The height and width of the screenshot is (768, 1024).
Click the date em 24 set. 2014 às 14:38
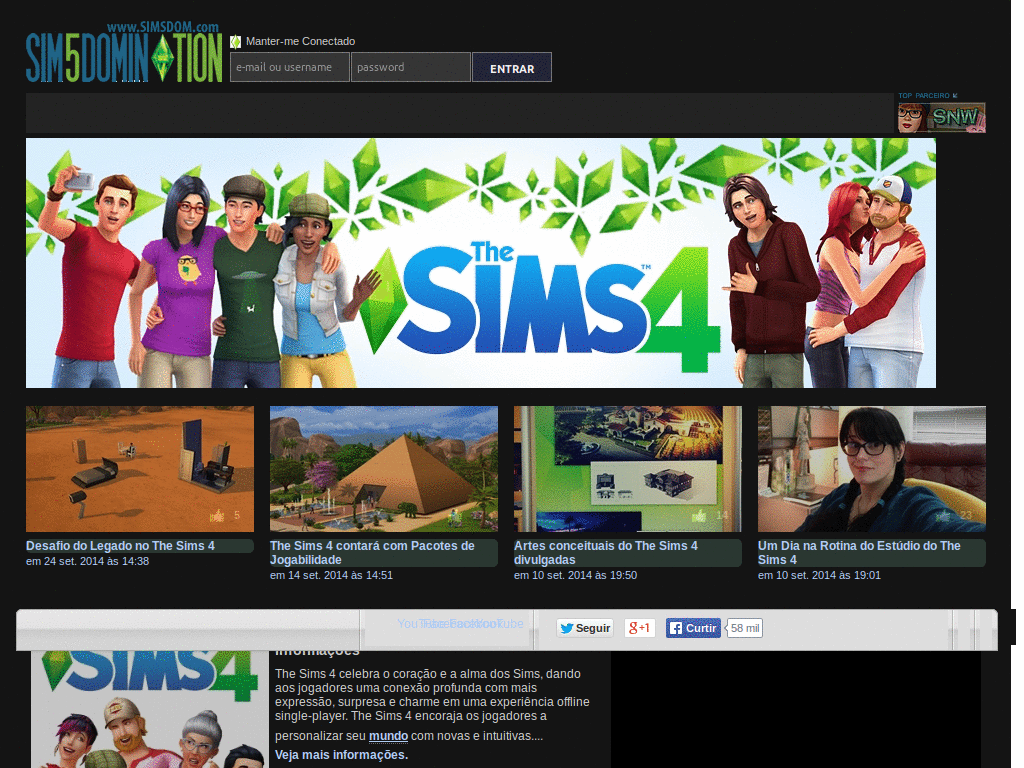click(88, 561)
